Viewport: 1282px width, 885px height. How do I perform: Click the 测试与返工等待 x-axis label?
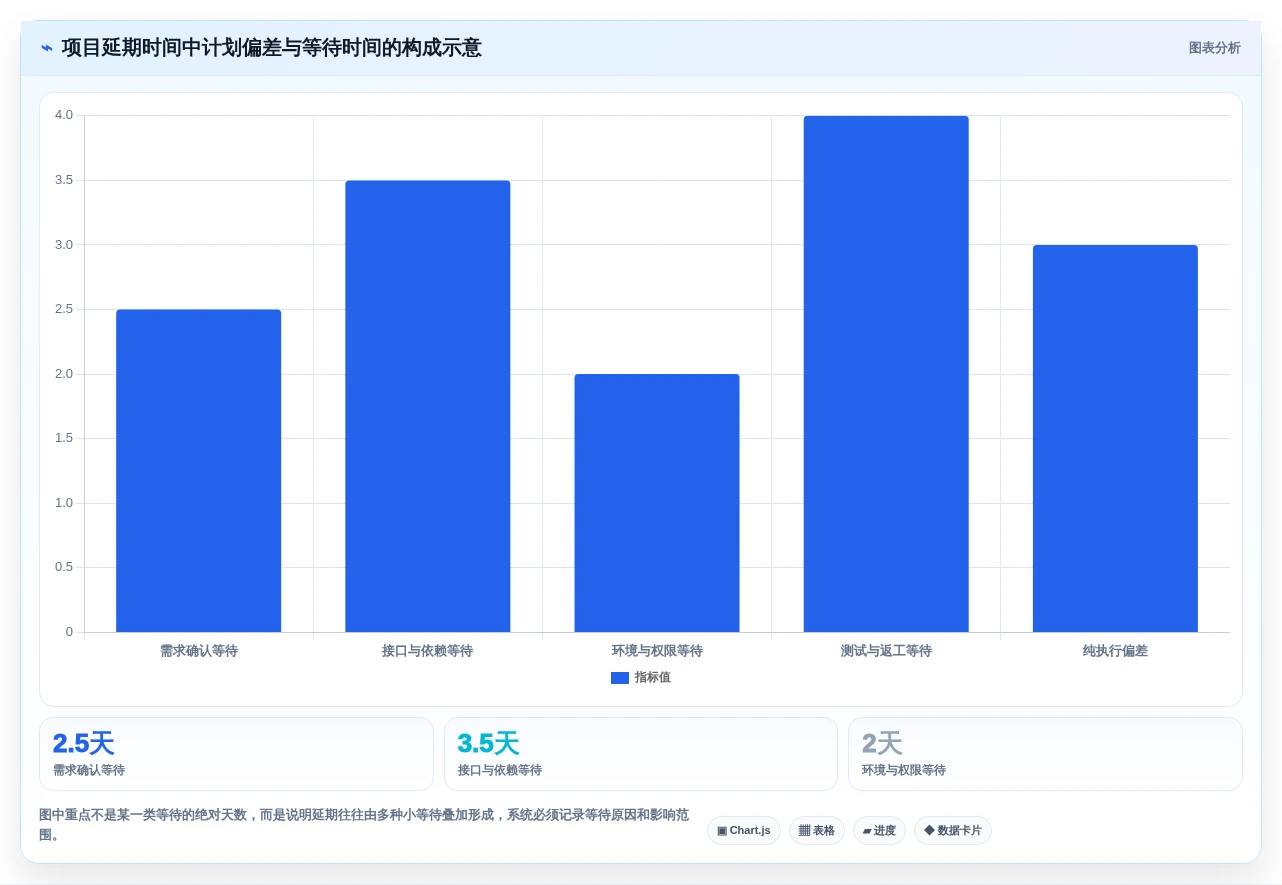(x=886, y=651)
